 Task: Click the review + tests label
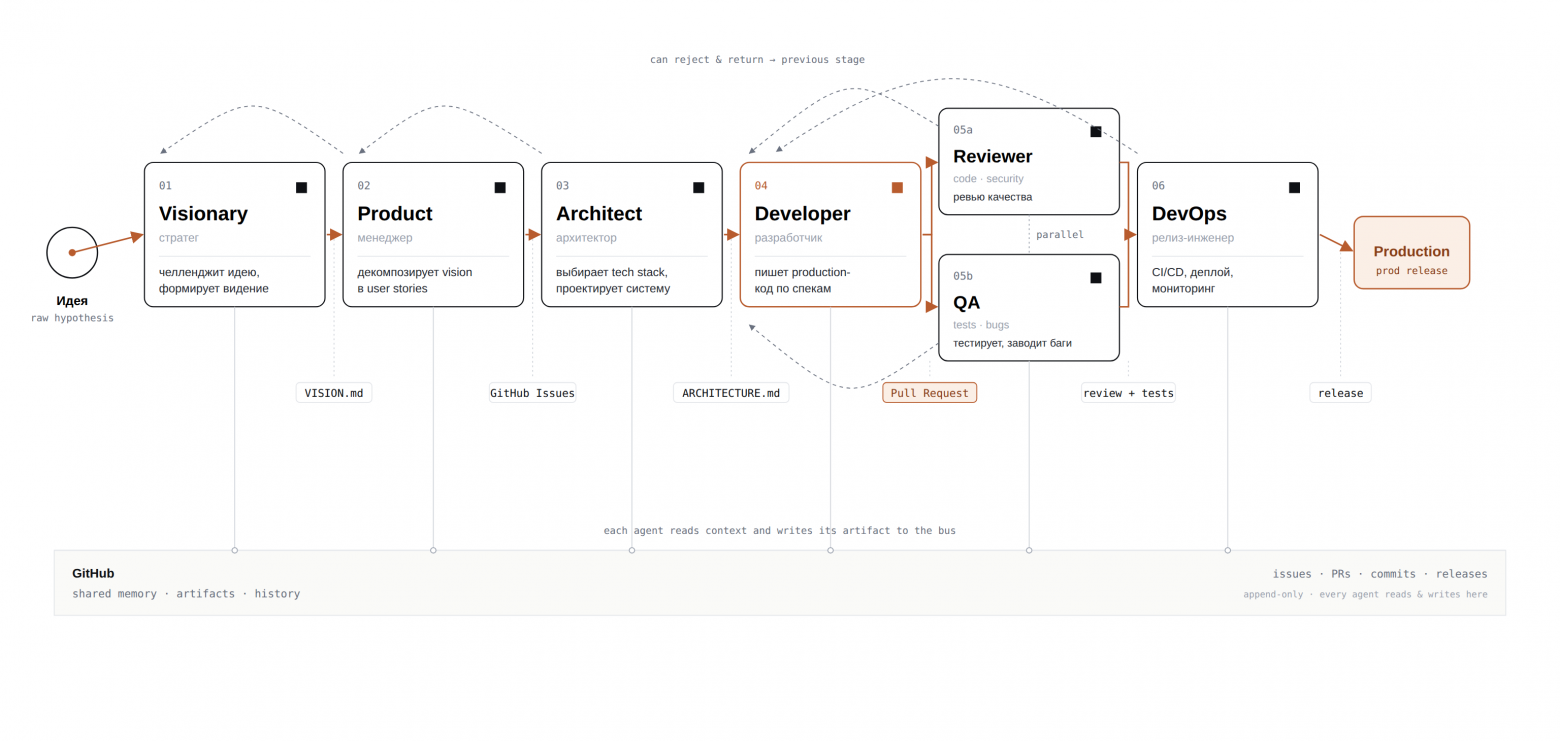(x=1127, y=393)
